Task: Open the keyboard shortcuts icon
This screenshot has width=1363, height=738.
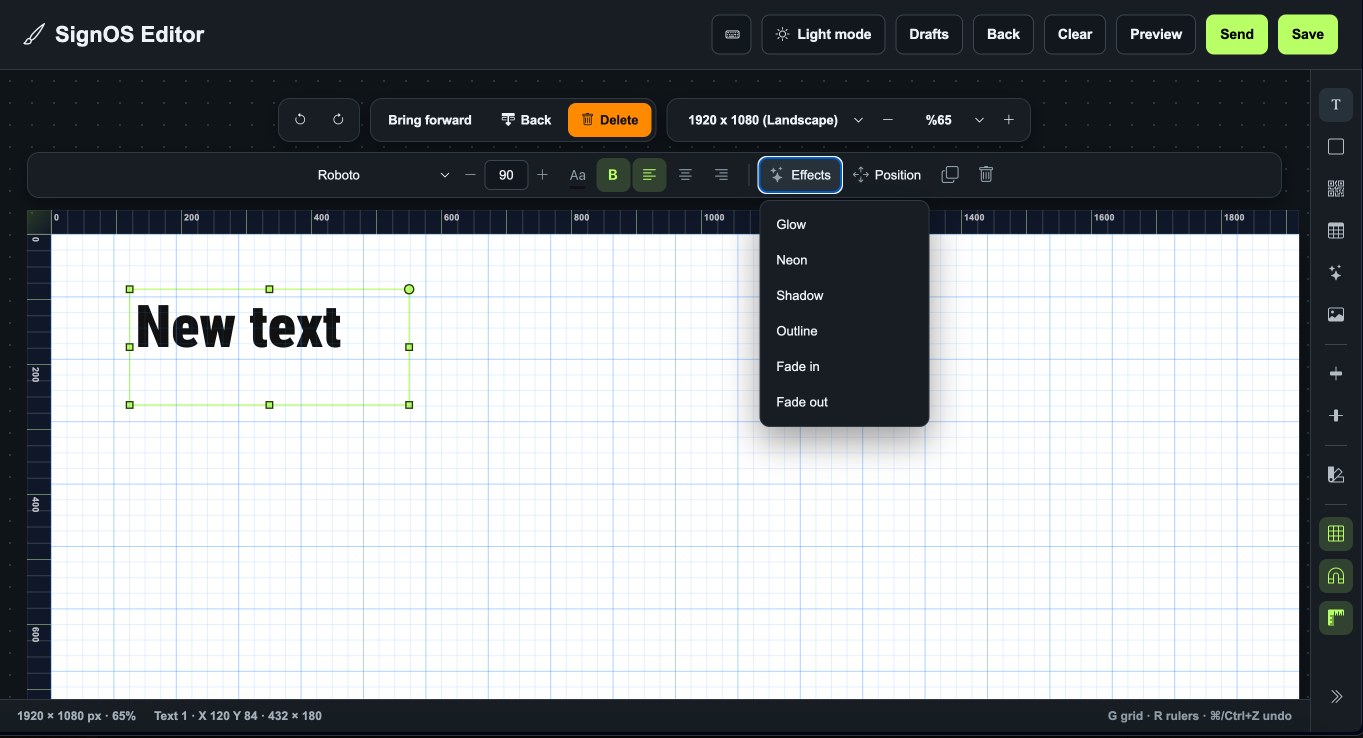Action: [x=732, y=34]
